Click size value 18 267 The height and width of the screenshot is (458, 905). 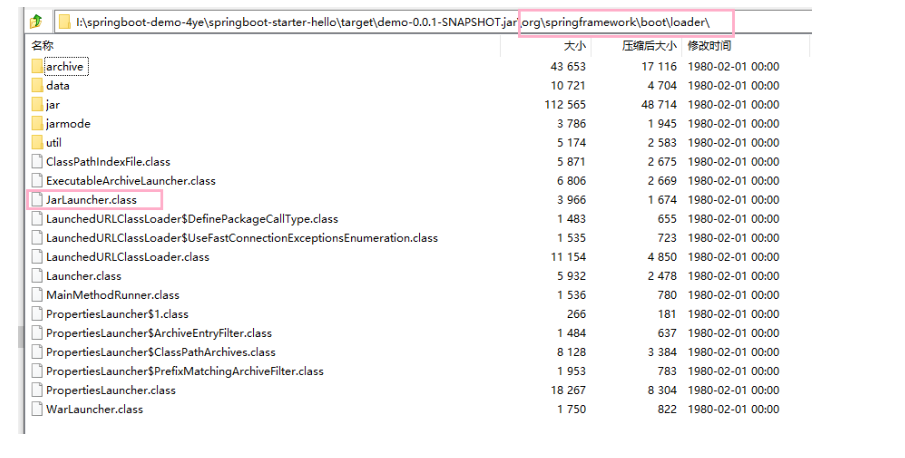568,390
